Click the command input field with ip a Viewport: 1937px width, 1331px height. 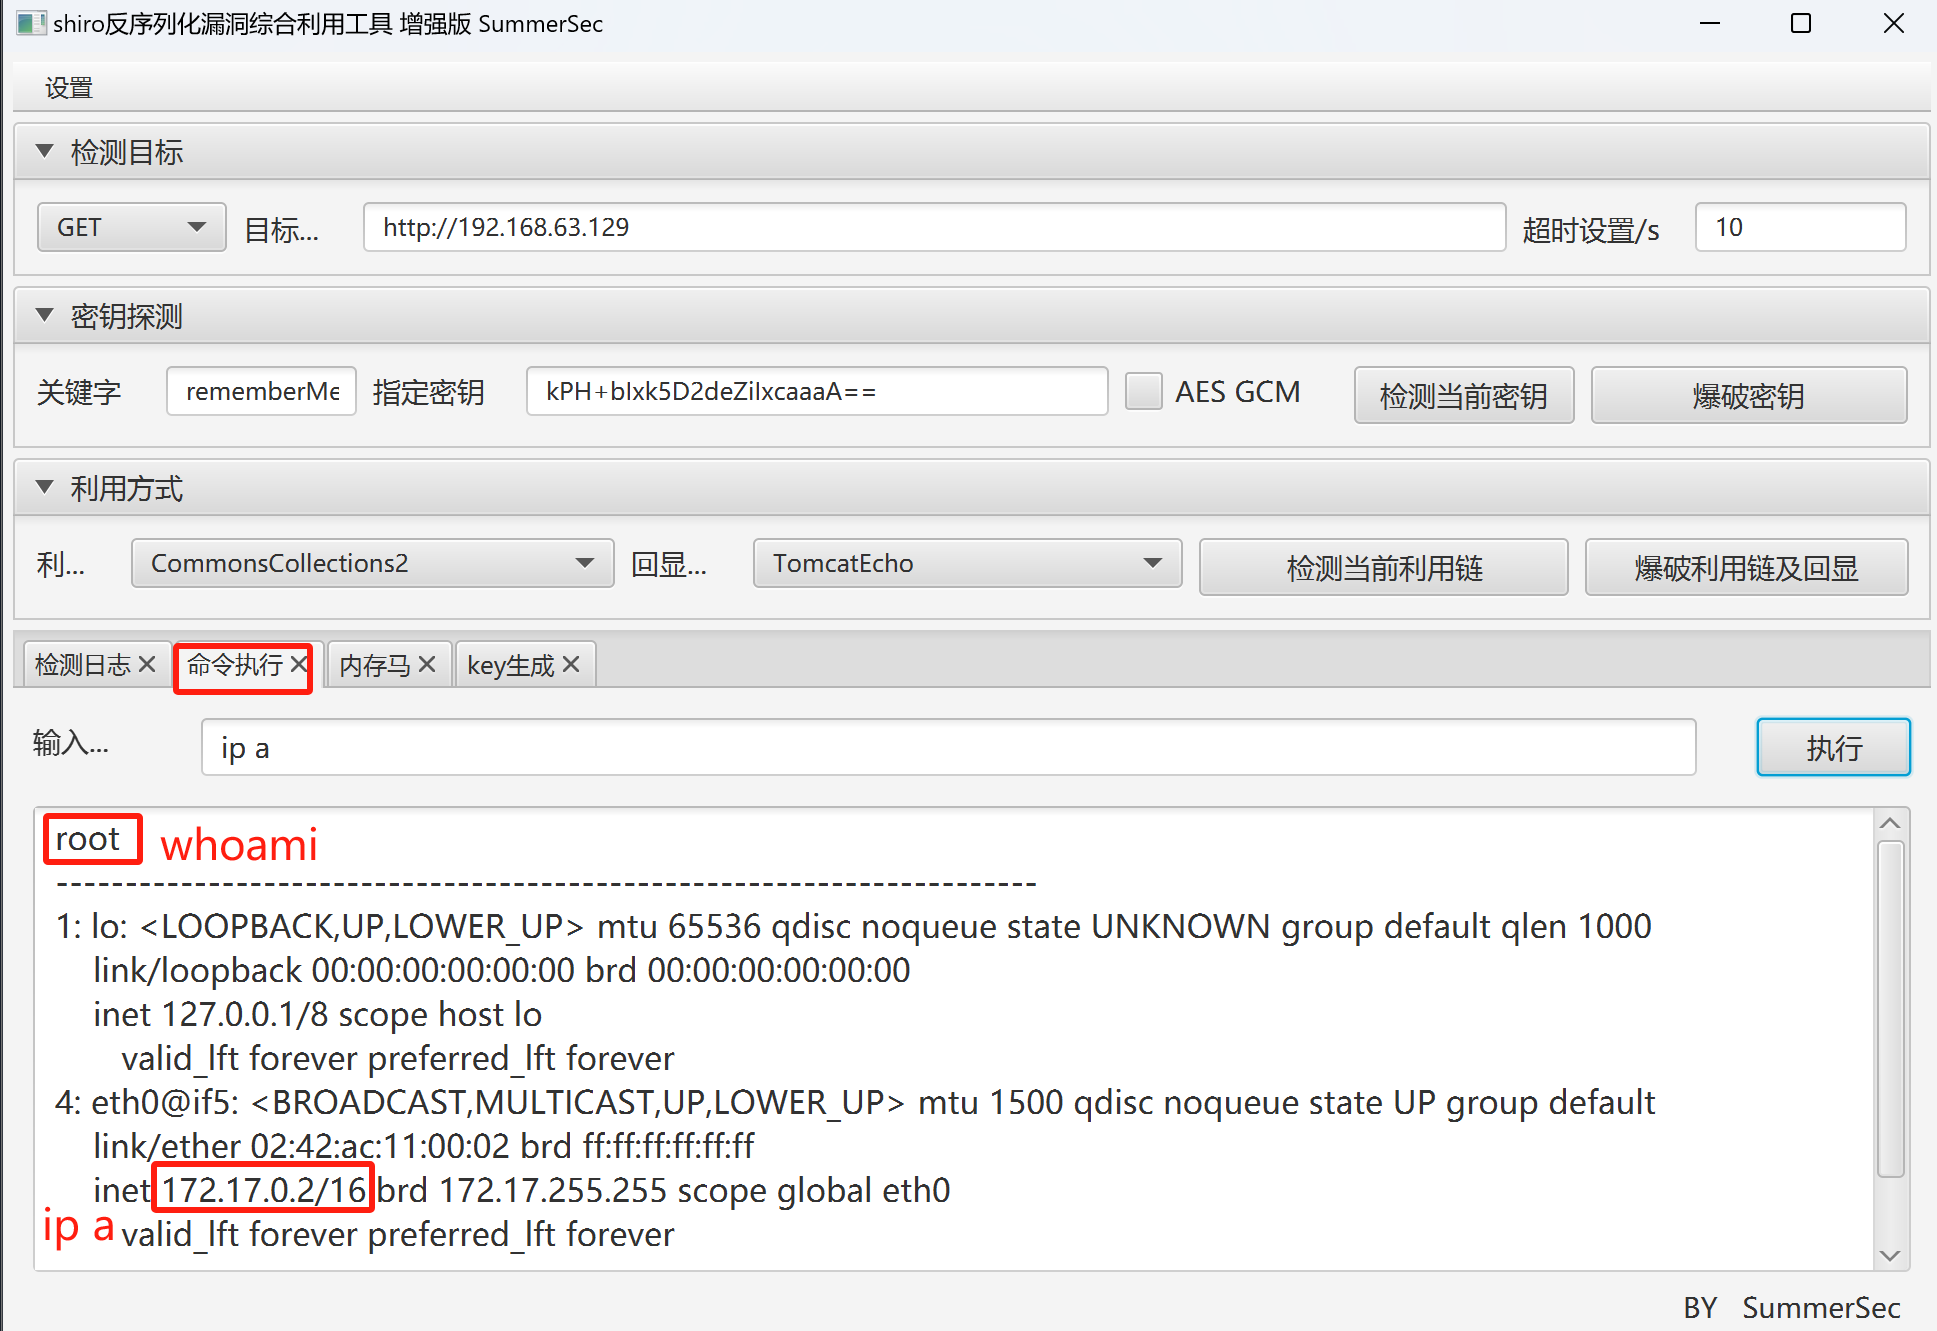click(948, 747)
